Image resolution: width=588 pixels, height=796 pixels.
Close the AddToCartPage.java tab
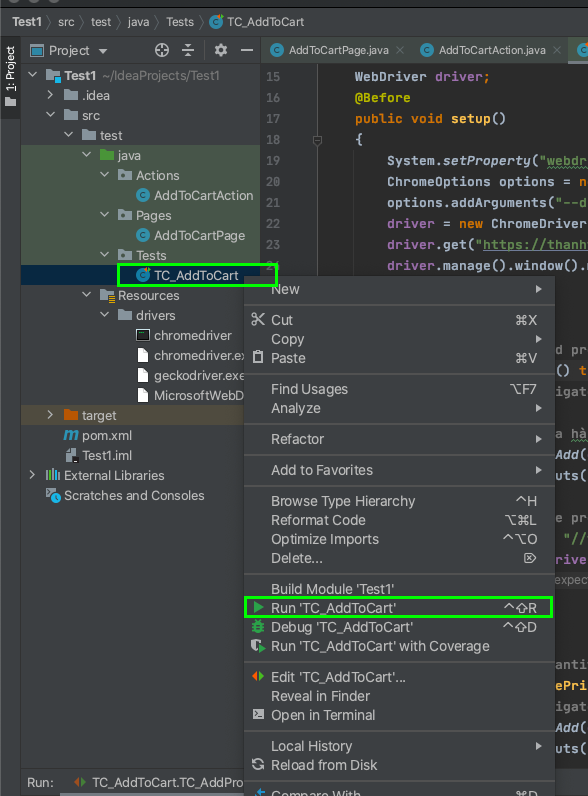coord(400,50)
